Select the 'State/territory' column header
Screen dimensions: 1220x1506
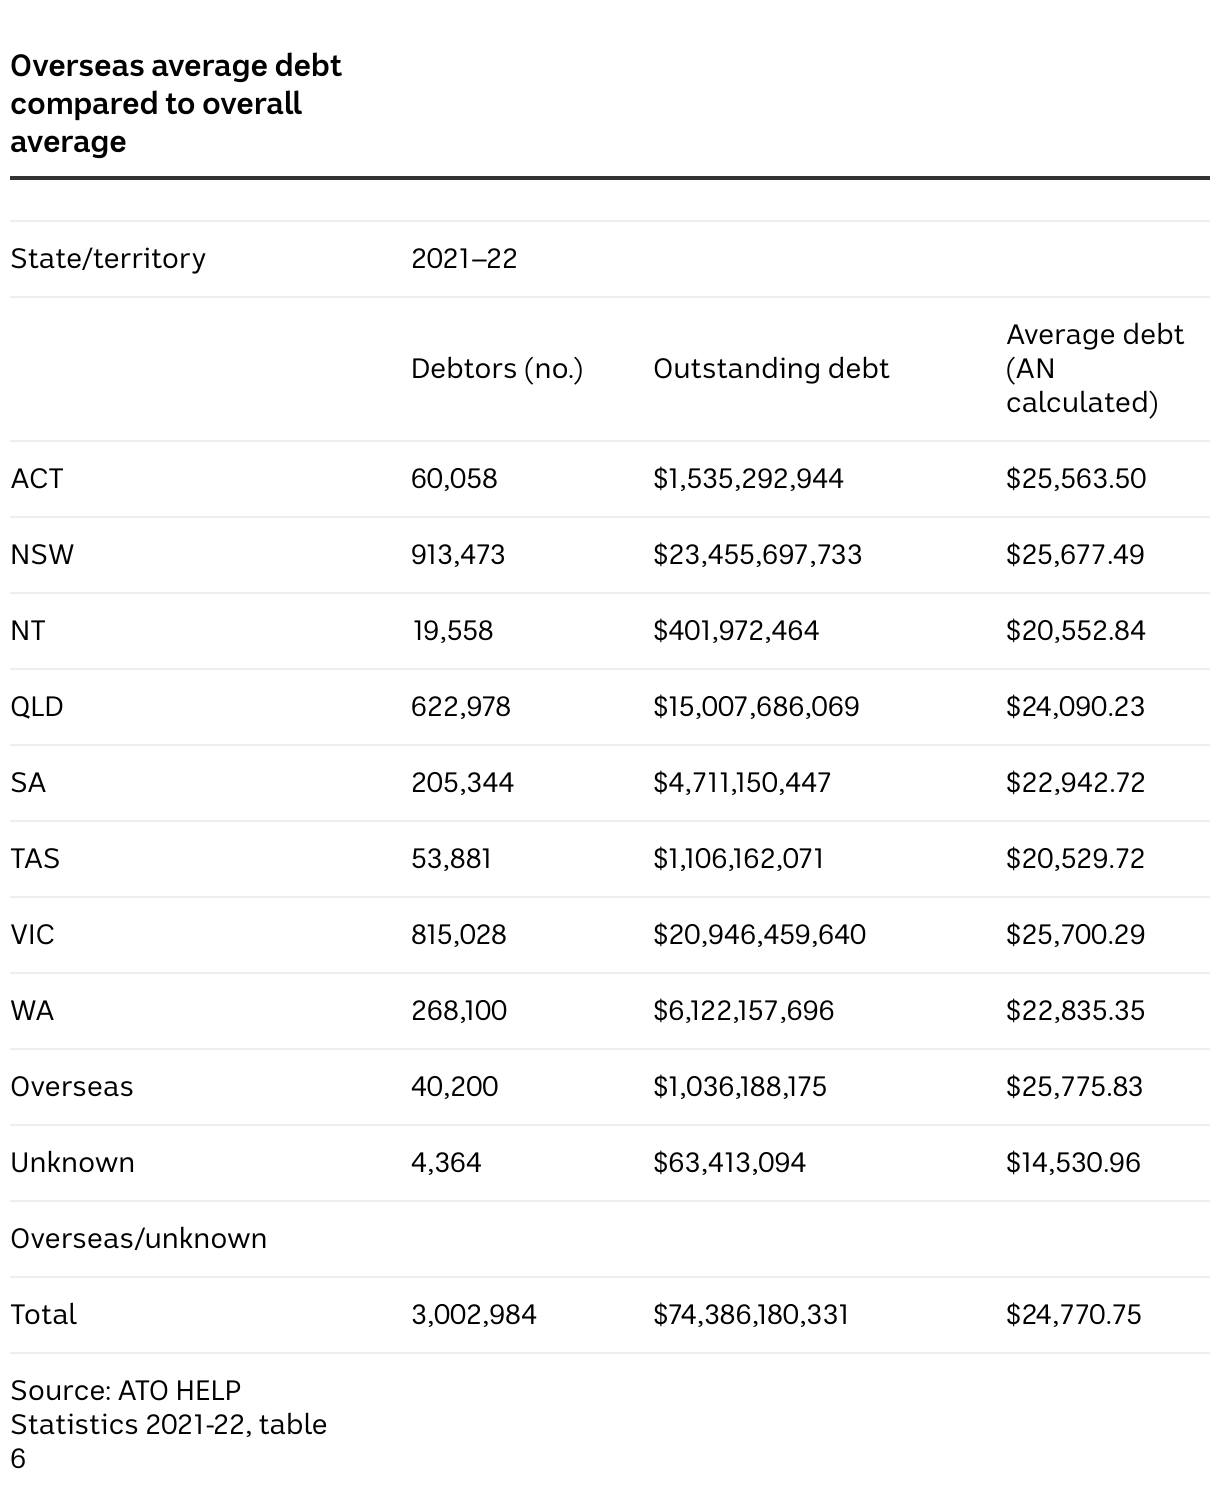pyautogui.click(x=108, y=259)
